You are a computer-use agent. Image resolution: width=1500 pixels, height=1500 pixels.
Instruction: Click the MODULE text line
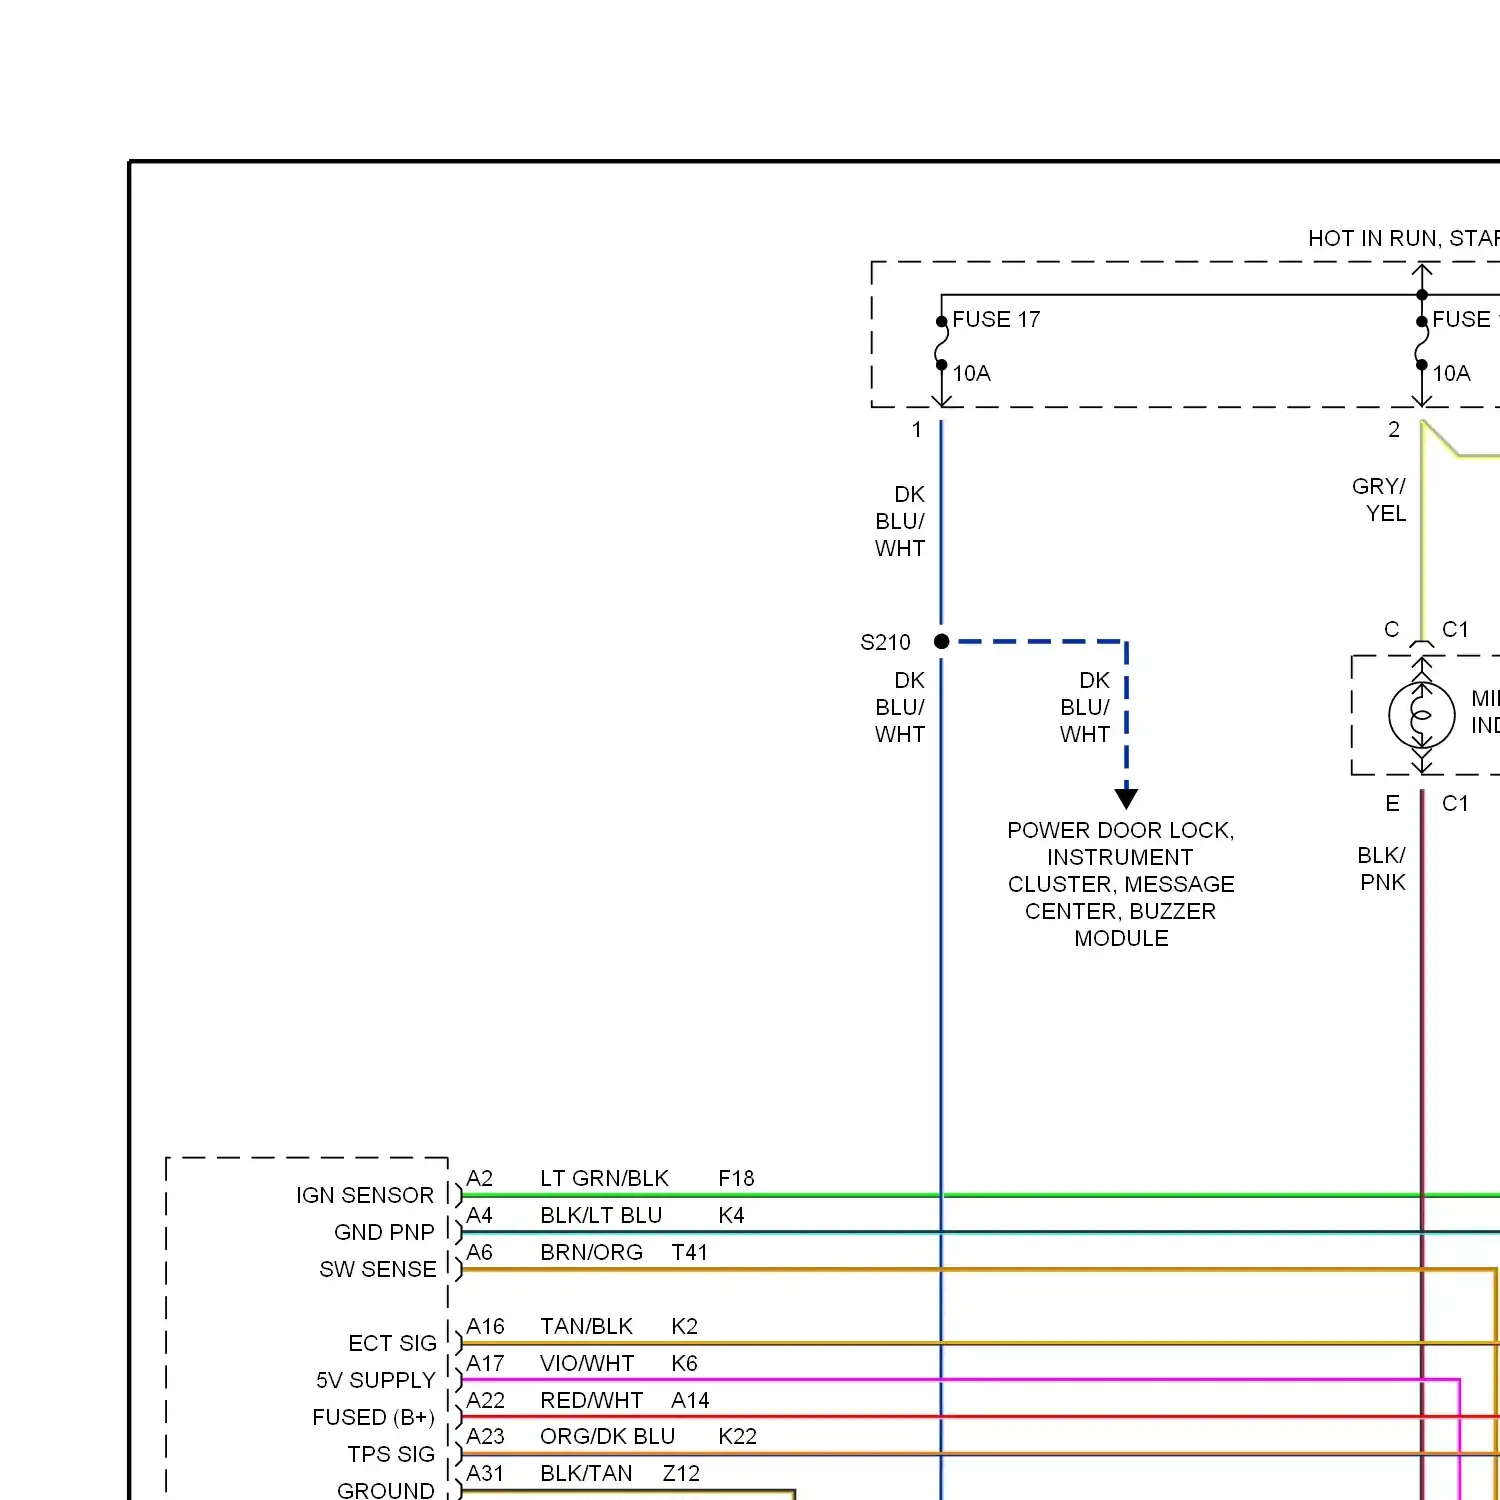(1121, 938)
